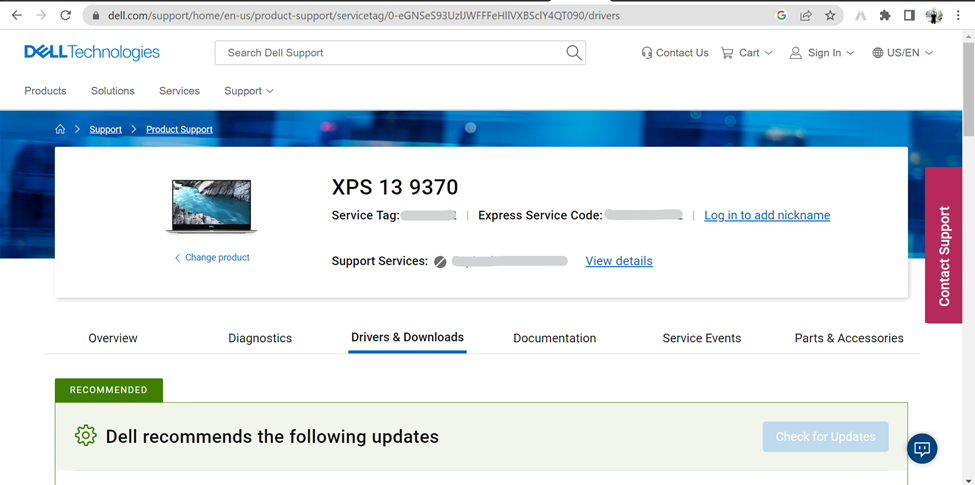Viewport: 975px width, 485px height.
Task: Expand the Cart dropdown
Action: tap(746, 53)
